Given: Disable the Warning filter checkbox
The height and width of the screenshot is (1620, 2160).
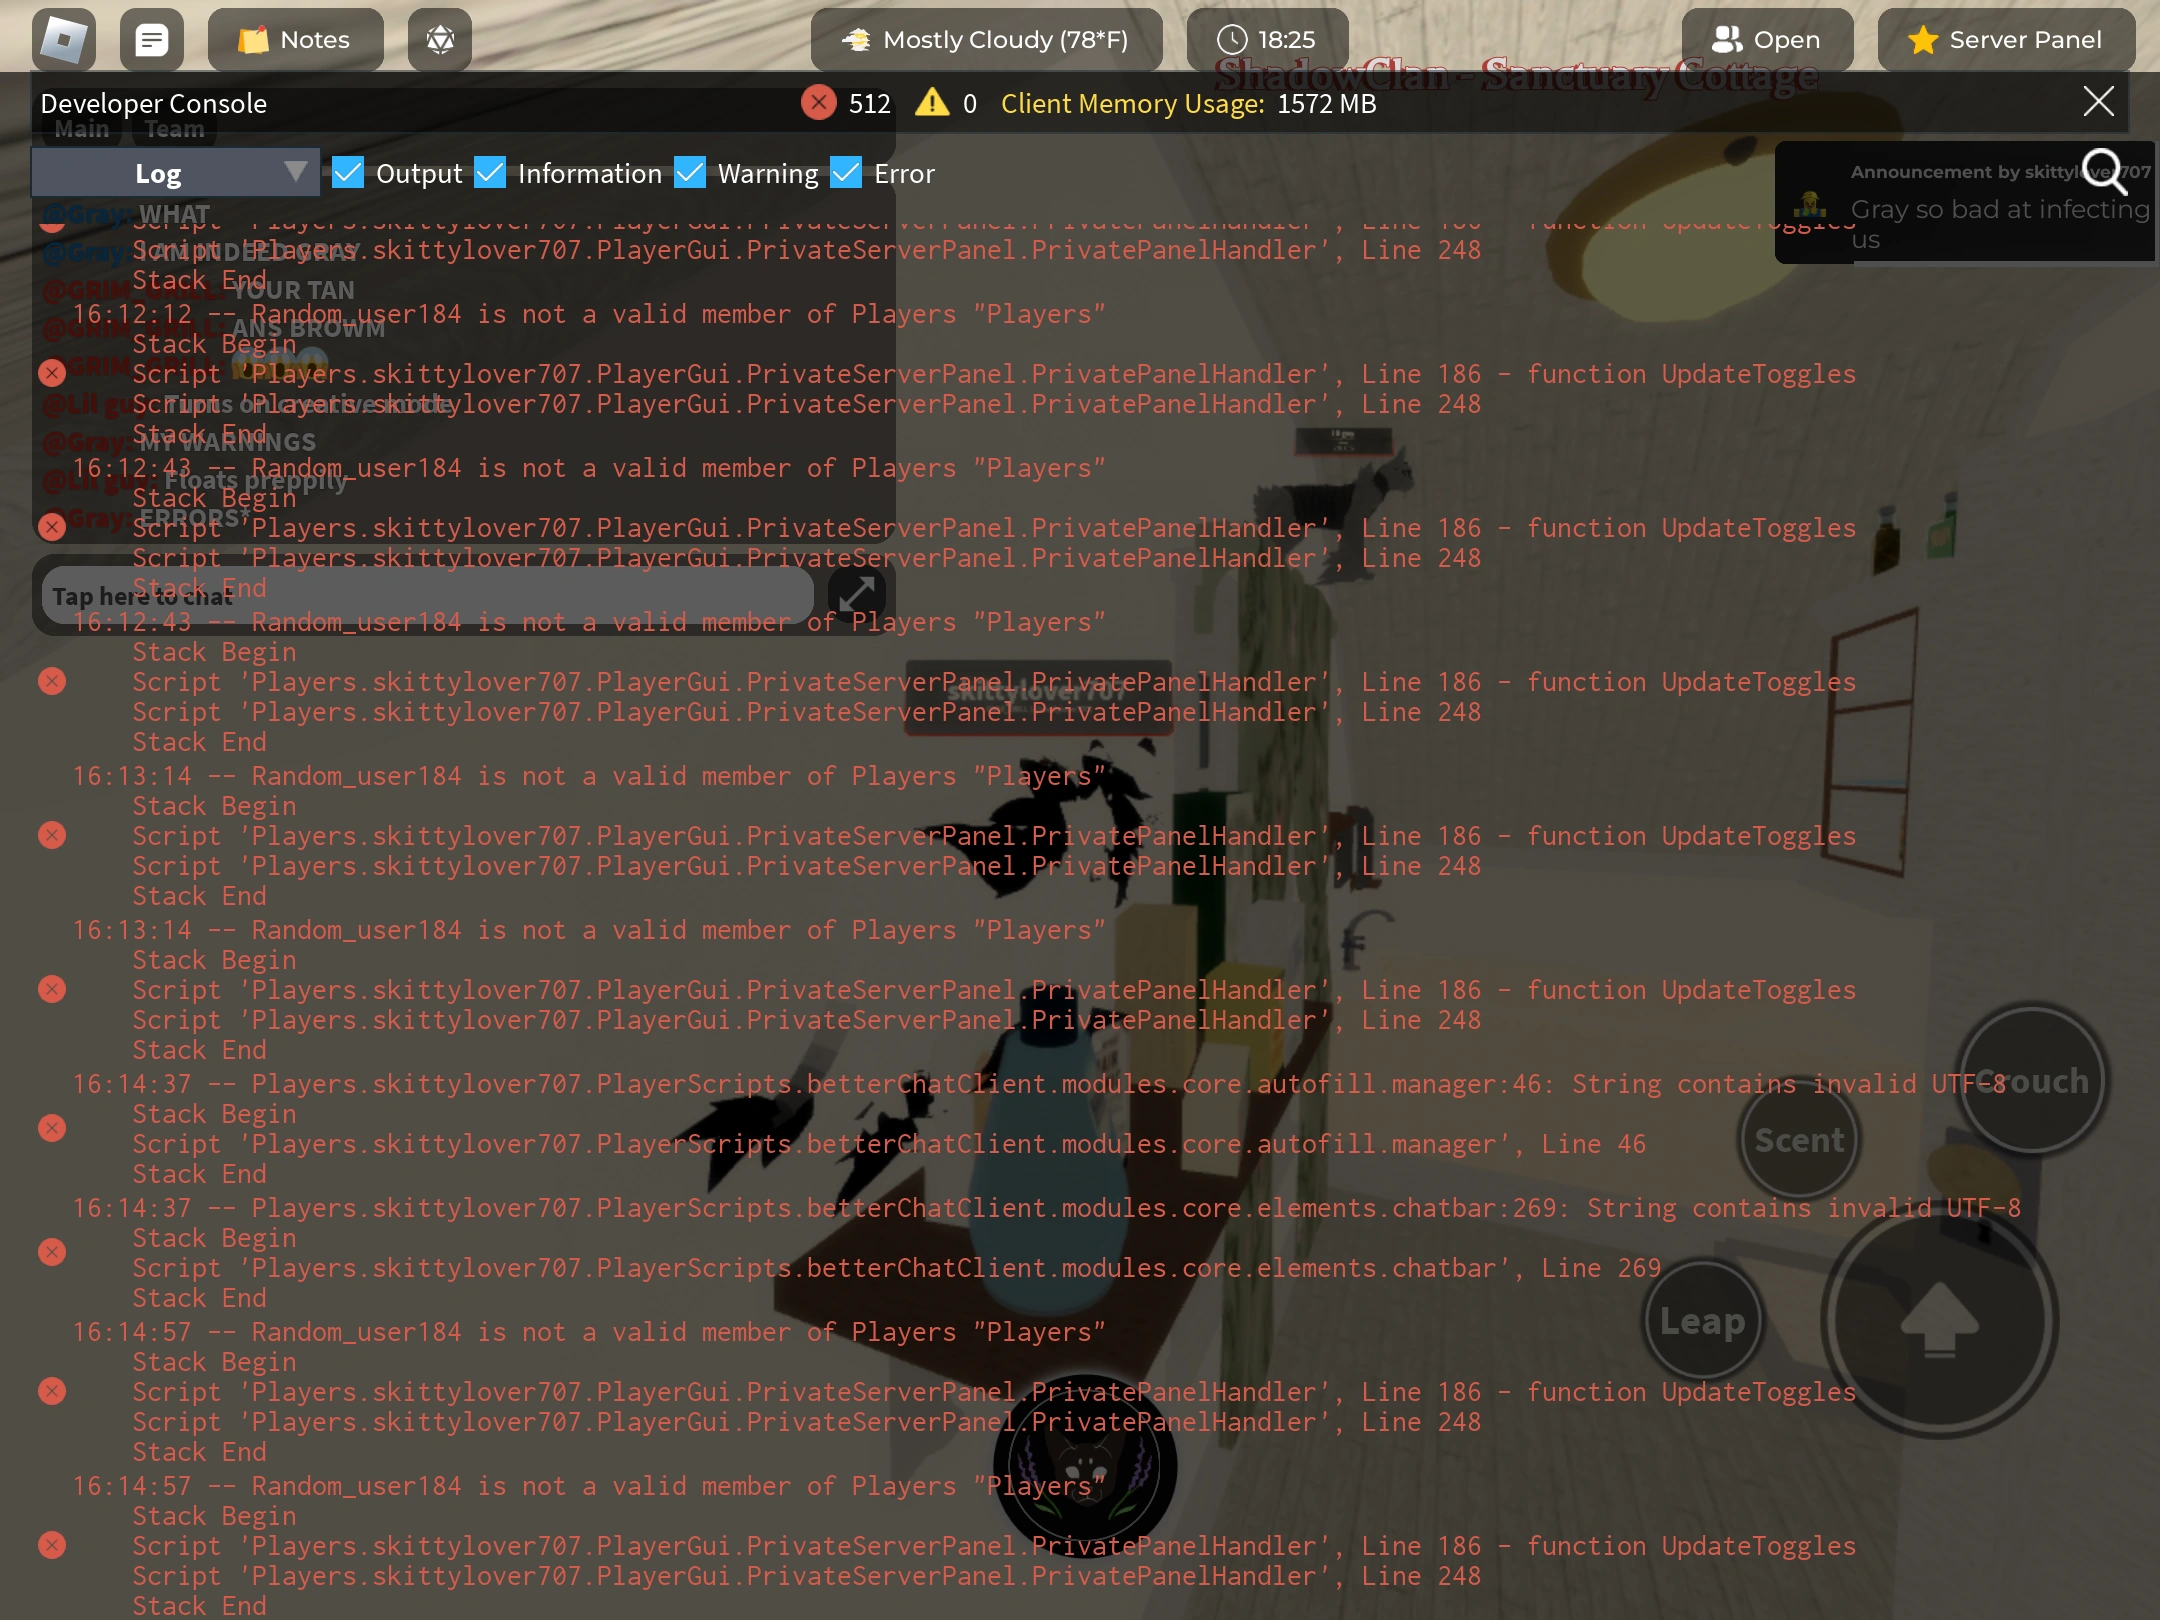Looking at the screenshot, I should click(x=690, y=173).
